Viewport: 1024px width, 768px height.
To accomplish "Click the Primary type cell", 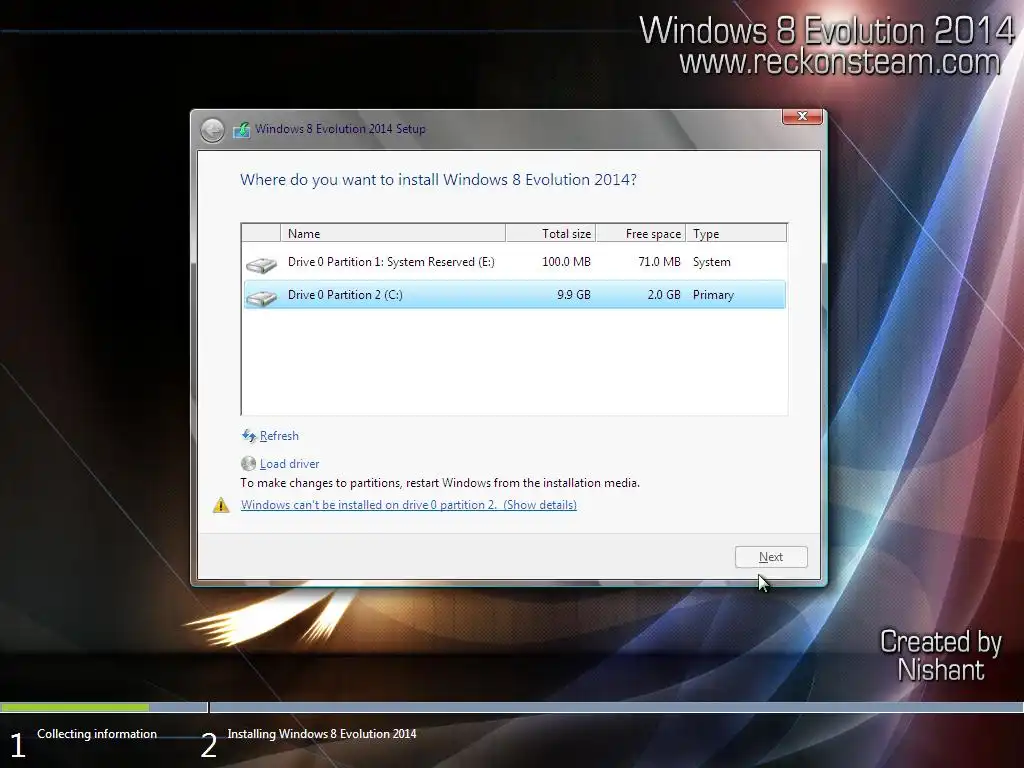I will 713,295.
